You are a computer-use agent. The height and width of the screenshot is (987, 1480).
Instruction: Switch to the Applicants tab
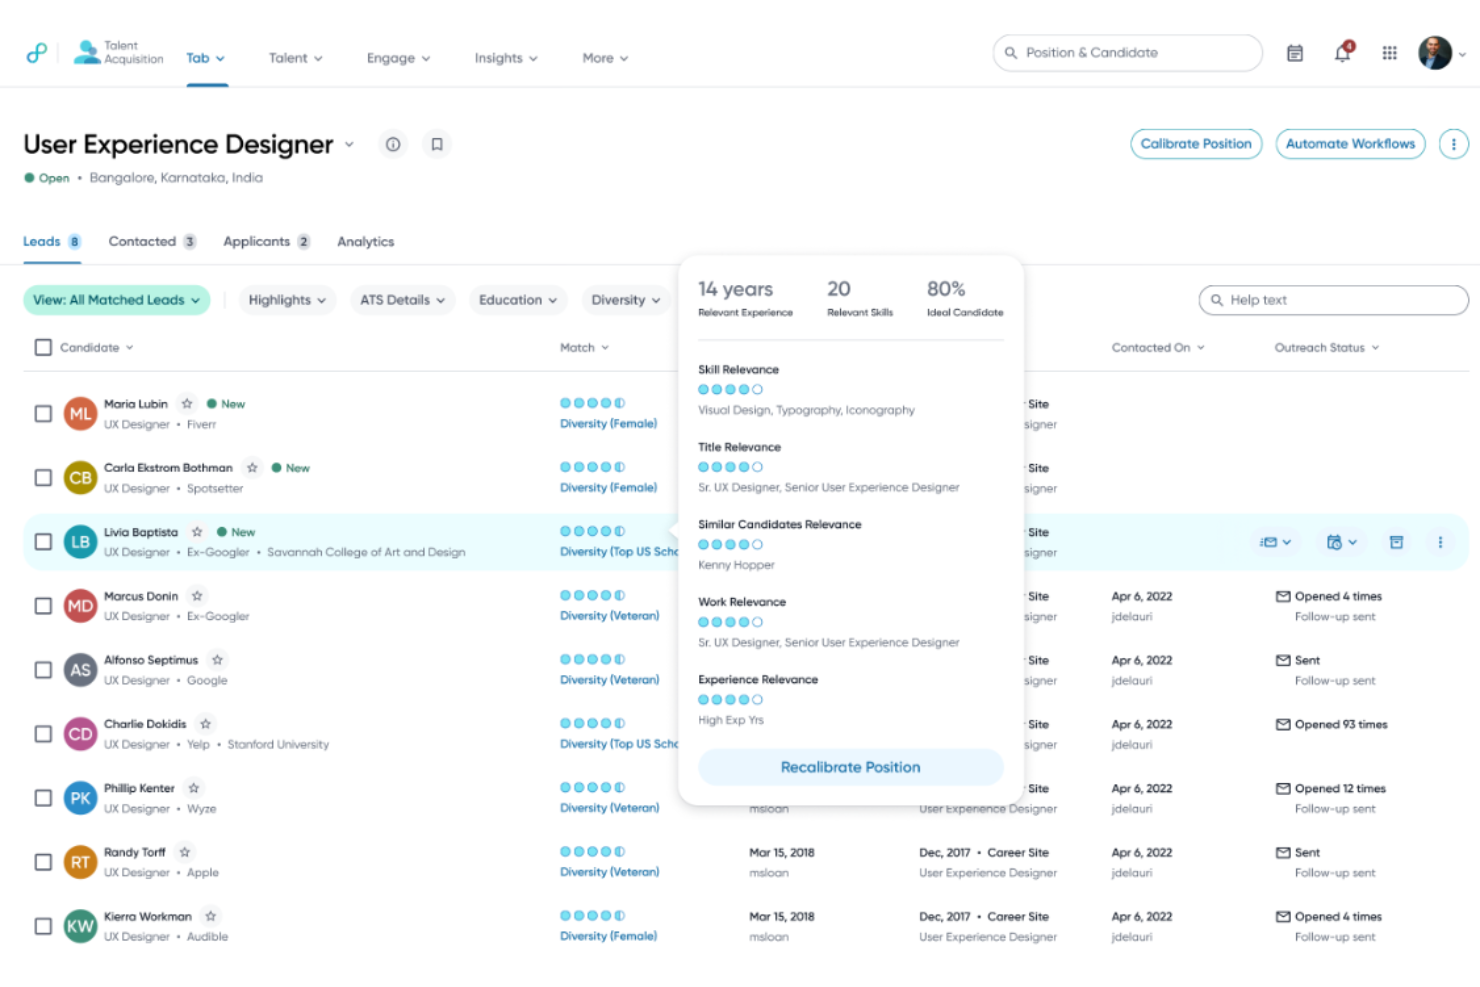pyautogui.click(x=257, y=241)
